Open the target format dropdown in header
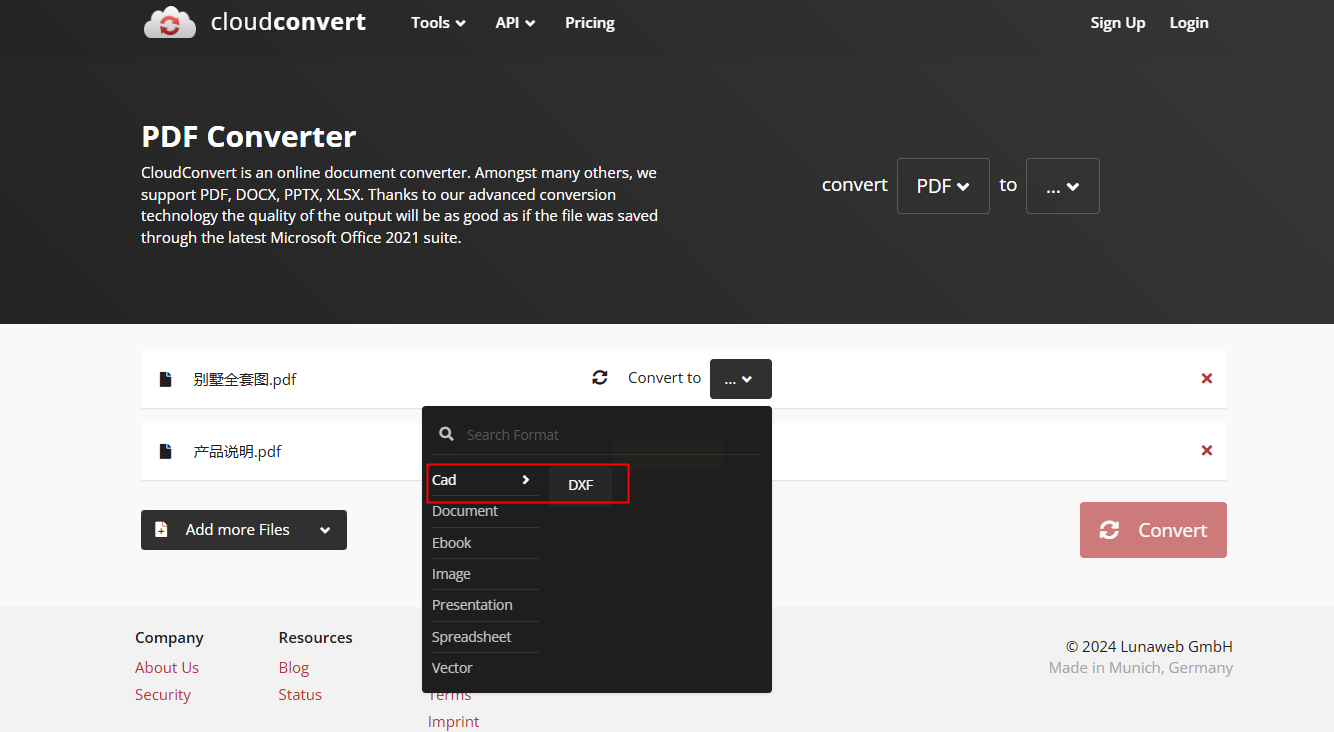The image size is (1334, 732). coord(1062,186)
